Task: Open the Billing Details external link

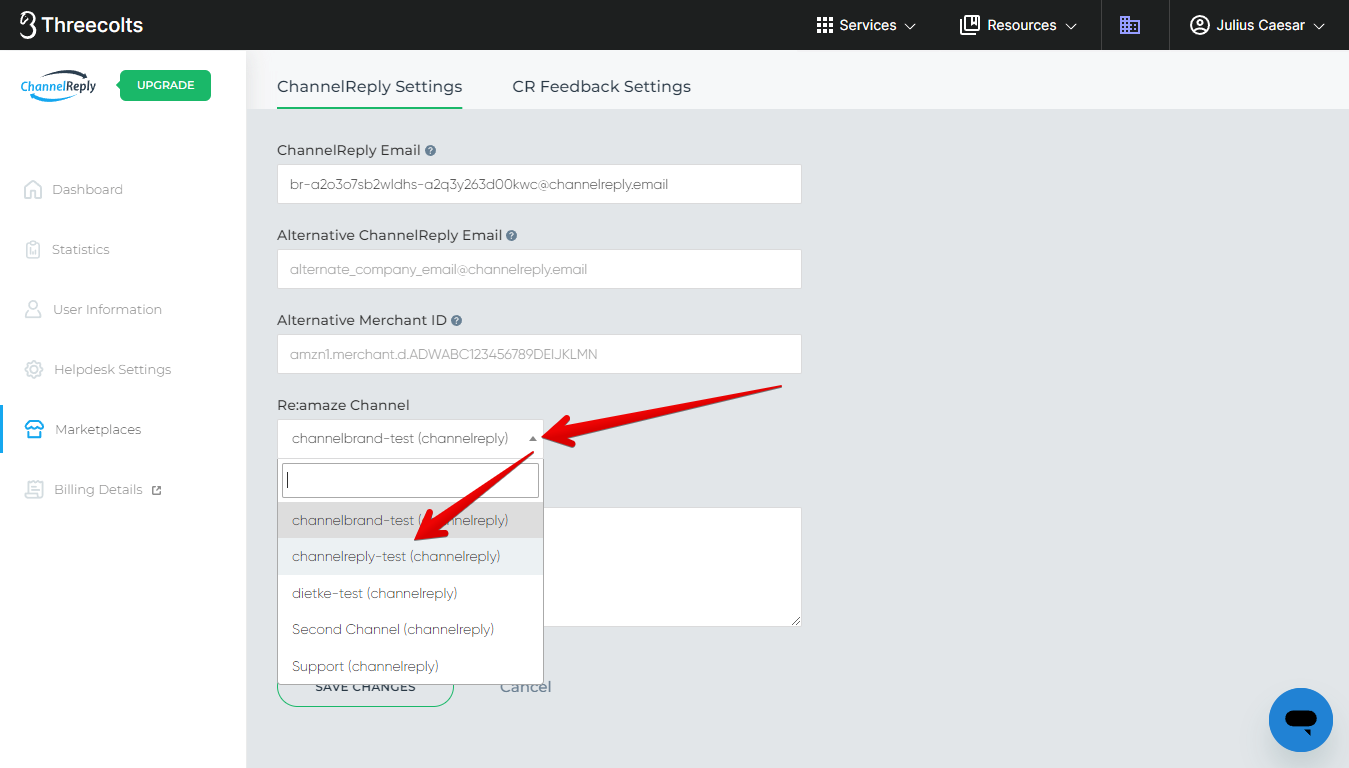Action: [x=98, y=490]
